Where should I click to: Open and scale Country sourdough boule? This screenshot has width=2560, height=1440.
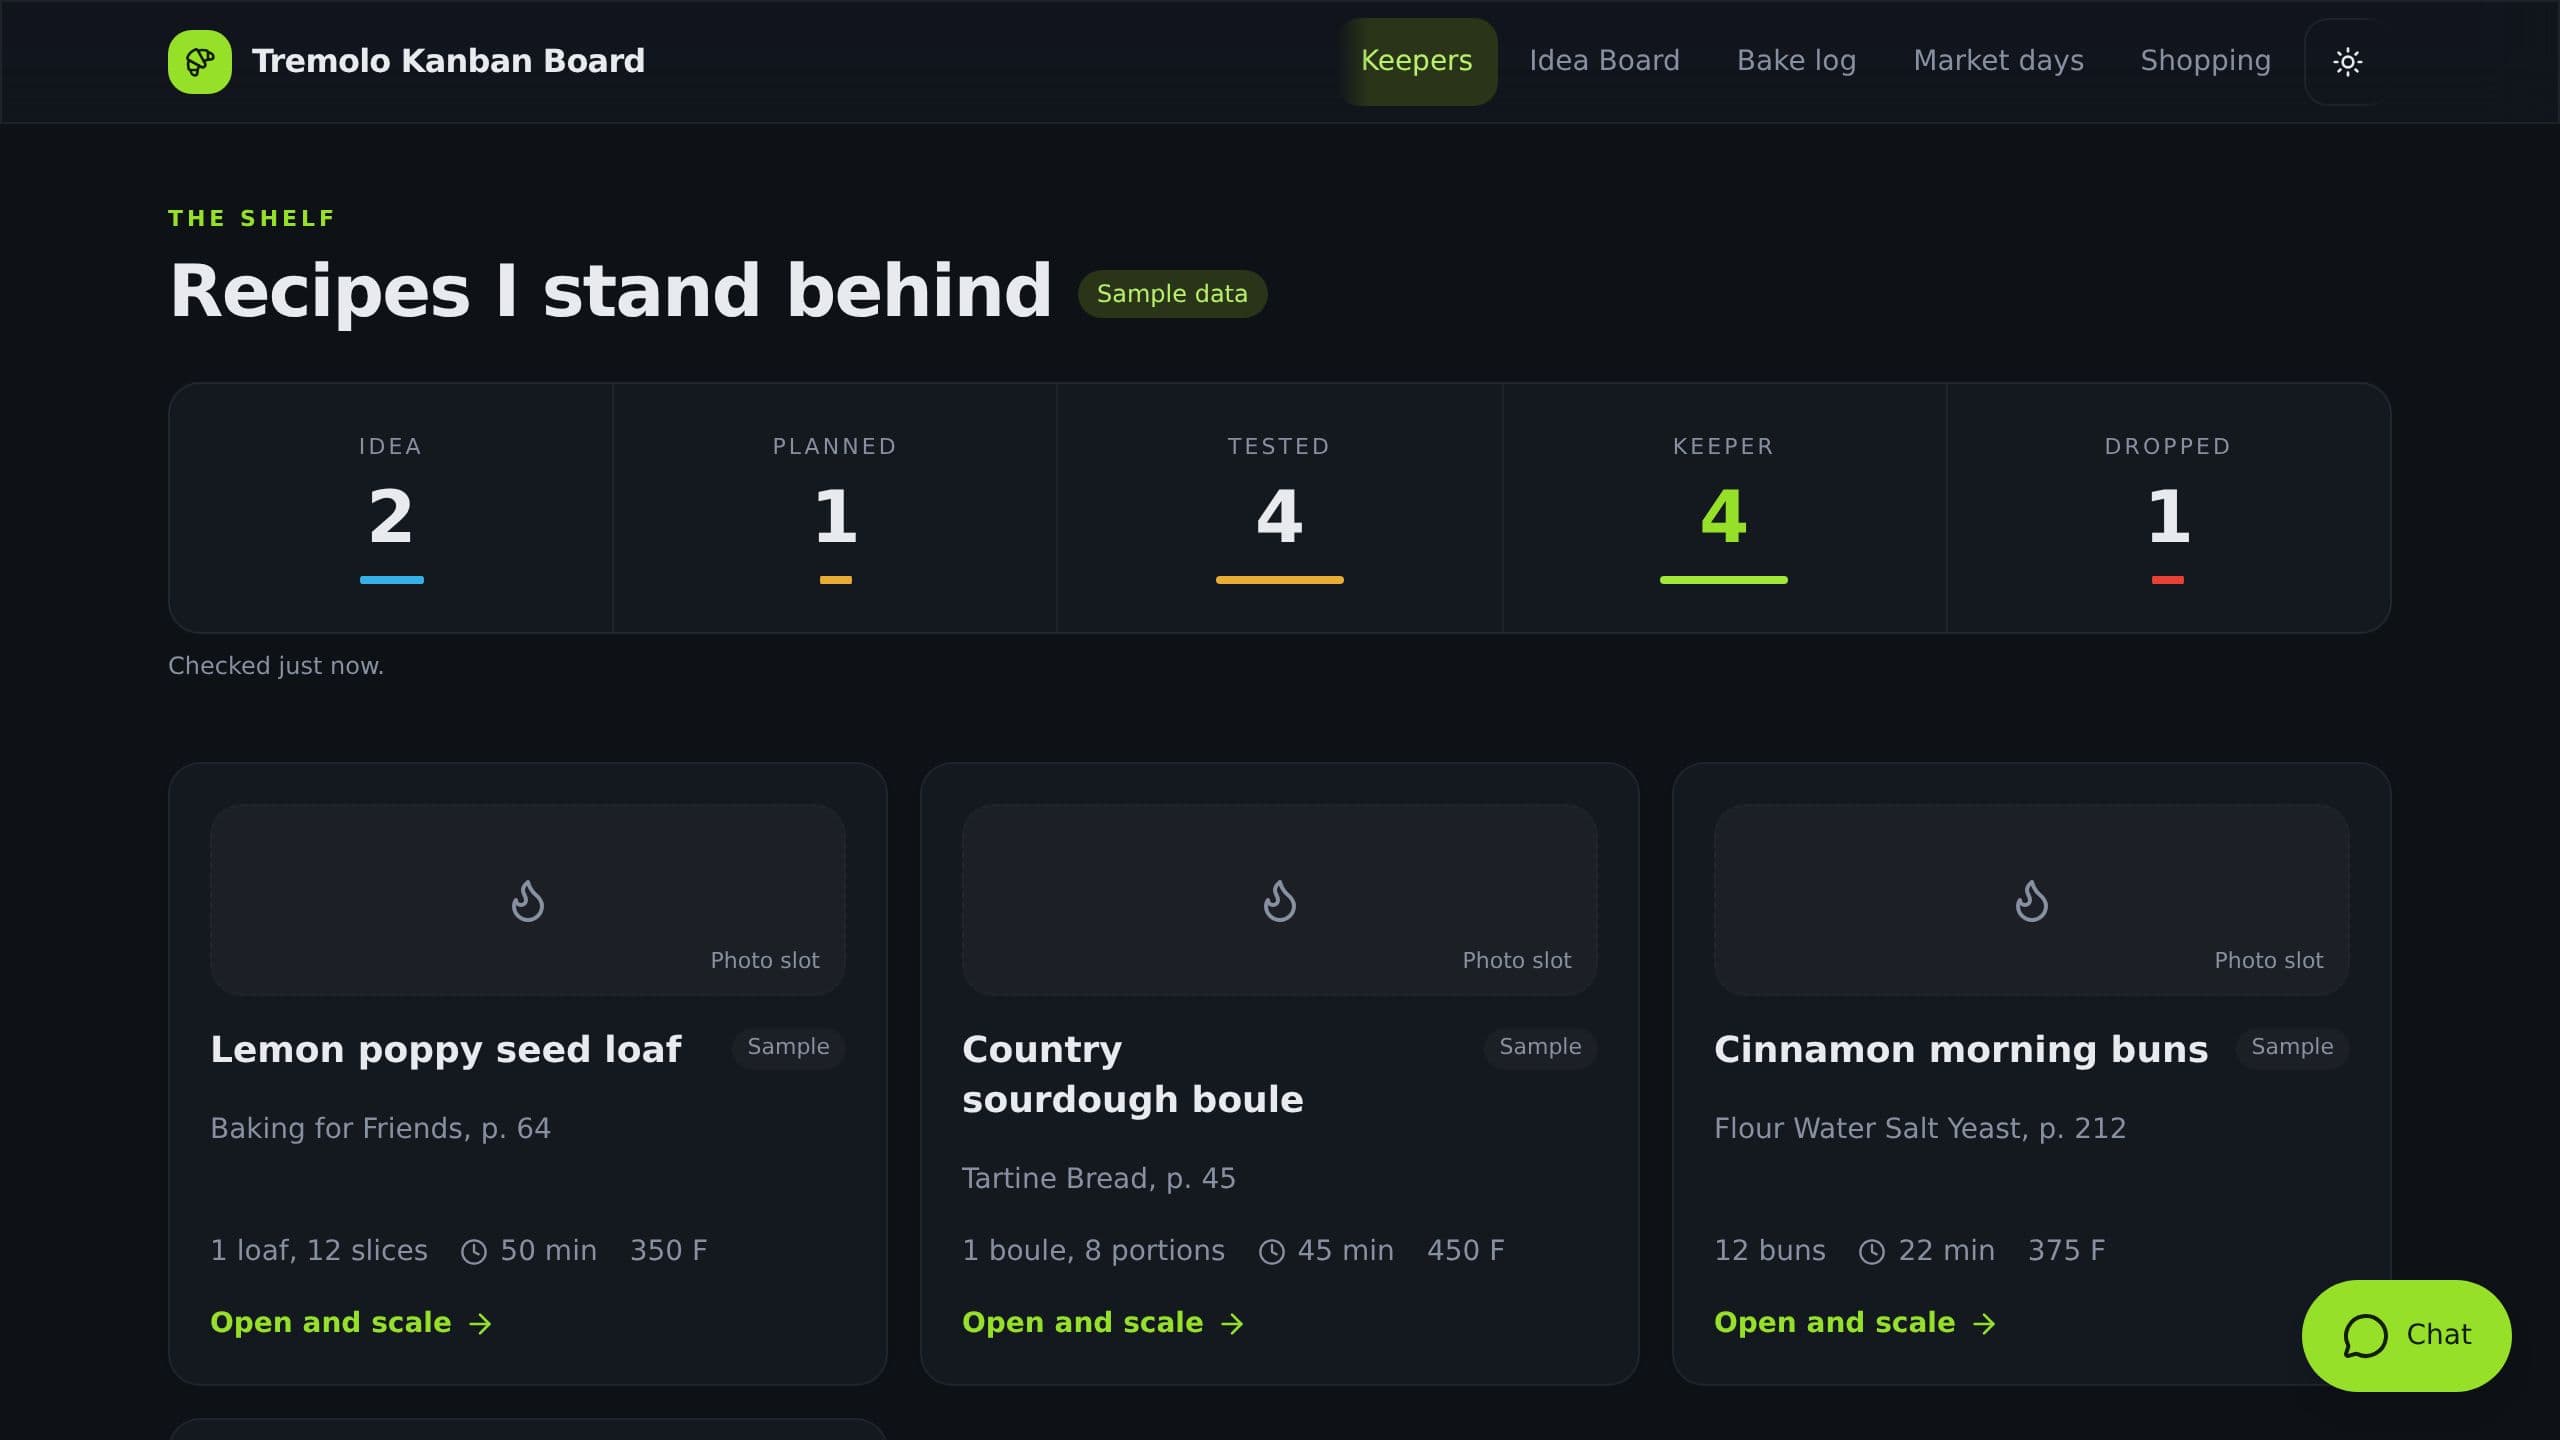coord(1104,1323)
